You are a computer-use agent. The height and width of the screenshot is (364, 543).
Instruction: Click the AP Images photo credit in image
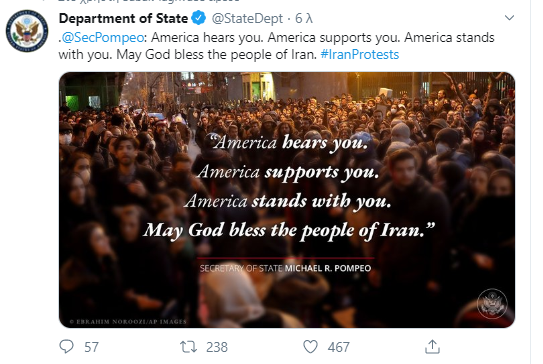coord(128,322)
